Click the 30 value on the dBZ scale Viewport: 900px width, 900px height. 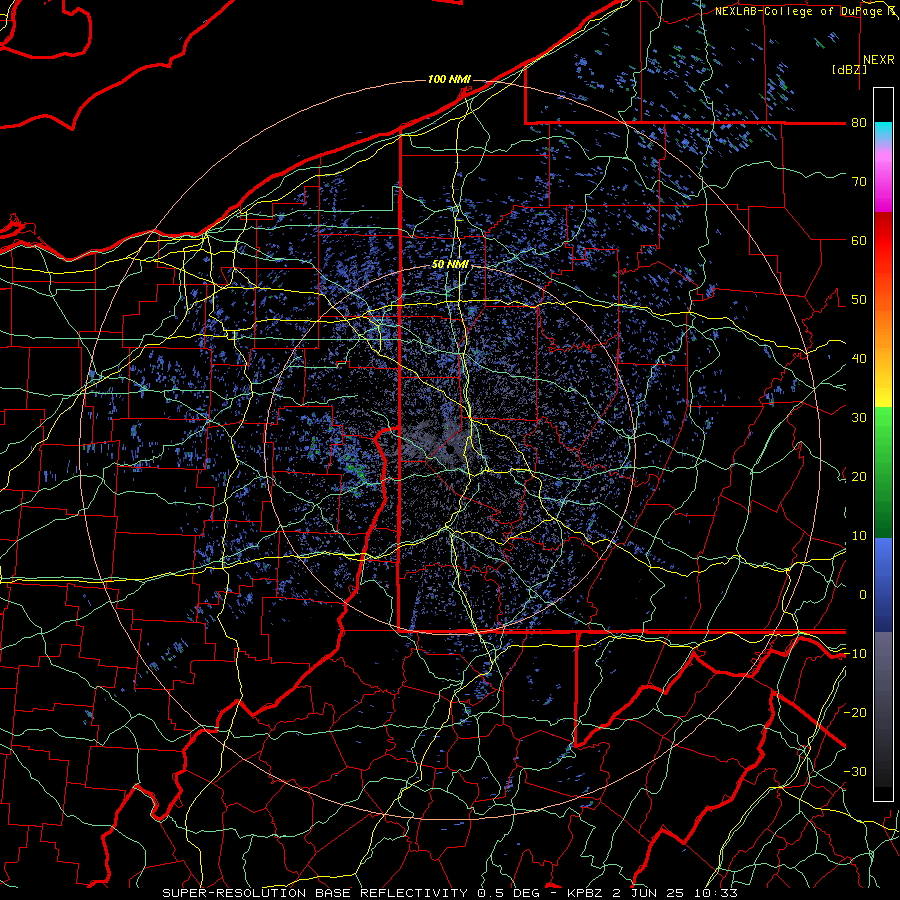point(859,417)
